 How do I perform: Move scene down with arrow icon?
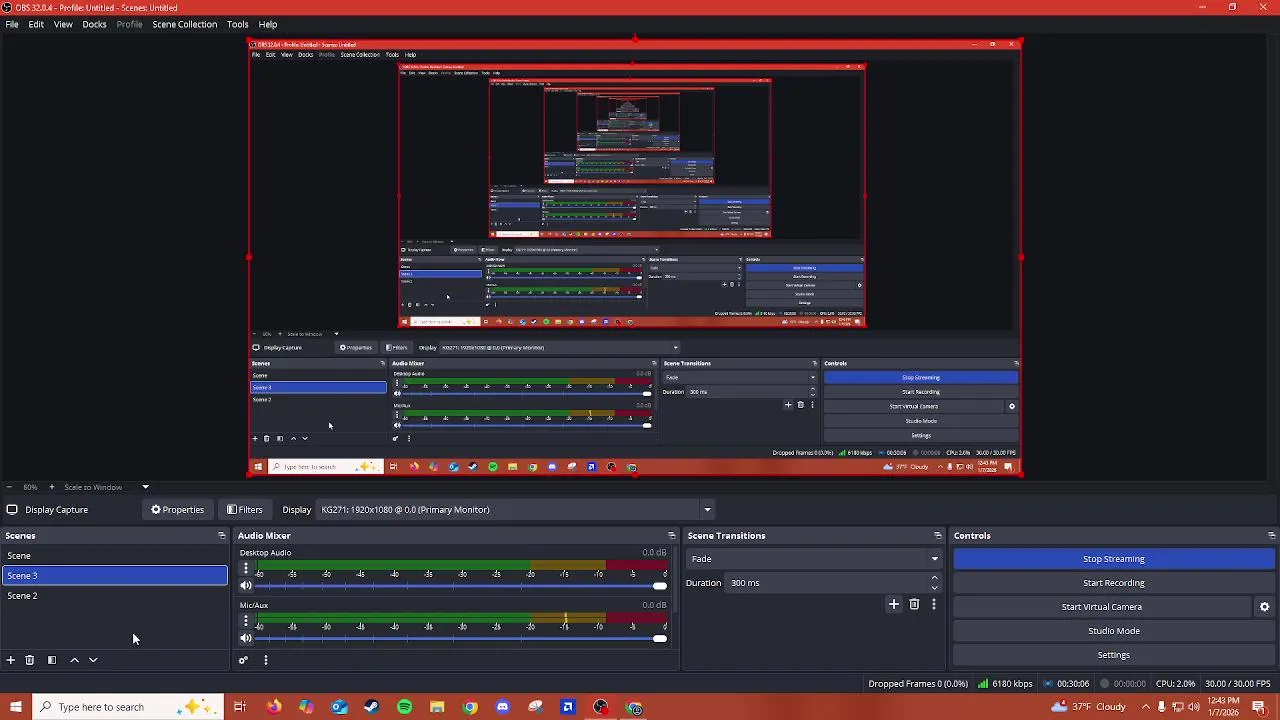click(93, 660)
